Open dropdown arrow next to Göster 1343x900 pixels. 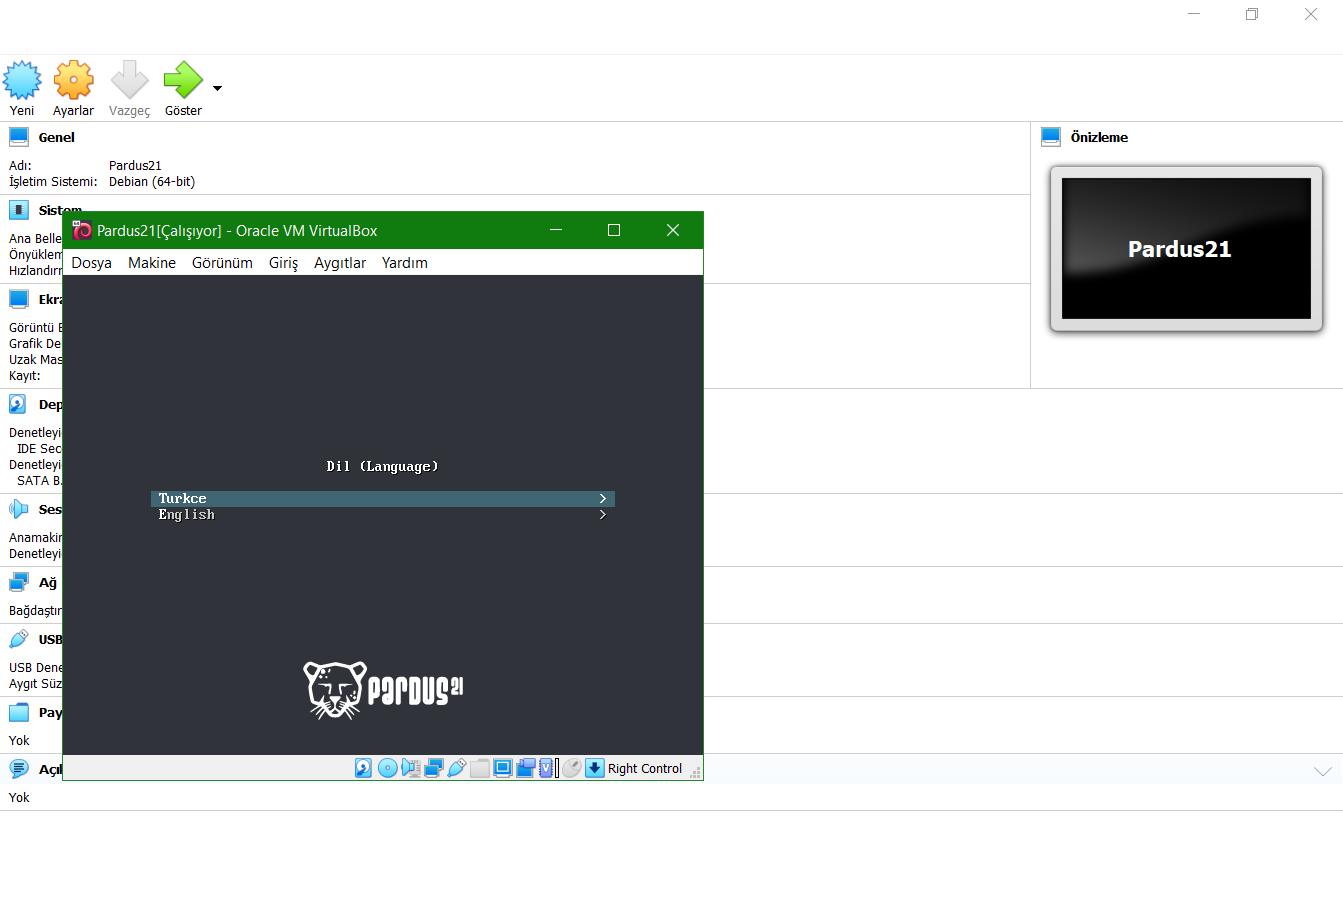pos(217,88)
